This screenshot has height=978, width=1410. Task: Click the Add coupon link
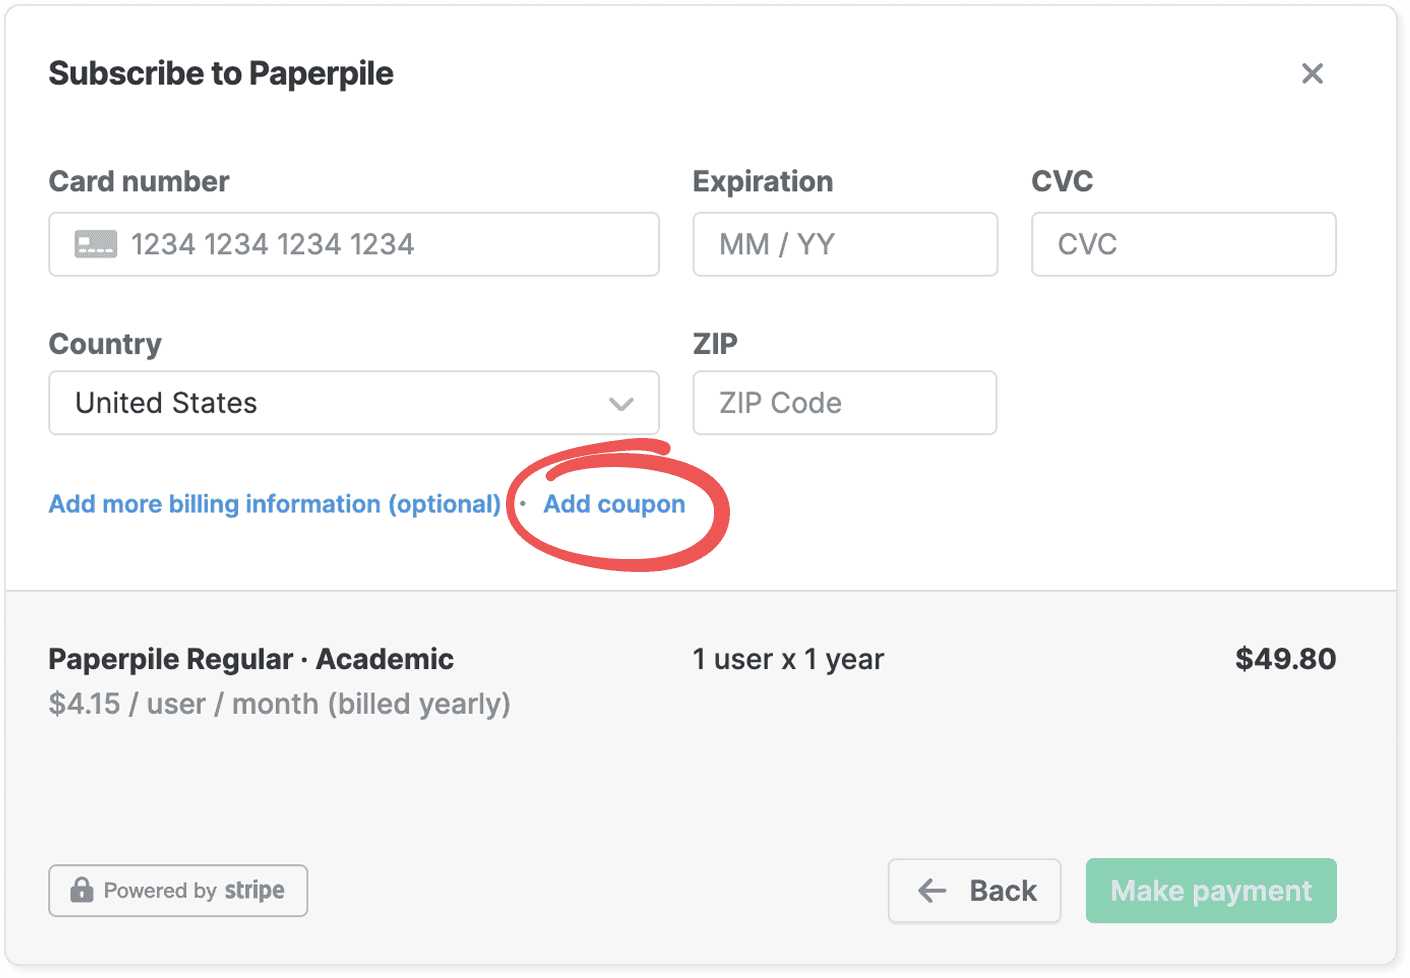pos(614,504)
